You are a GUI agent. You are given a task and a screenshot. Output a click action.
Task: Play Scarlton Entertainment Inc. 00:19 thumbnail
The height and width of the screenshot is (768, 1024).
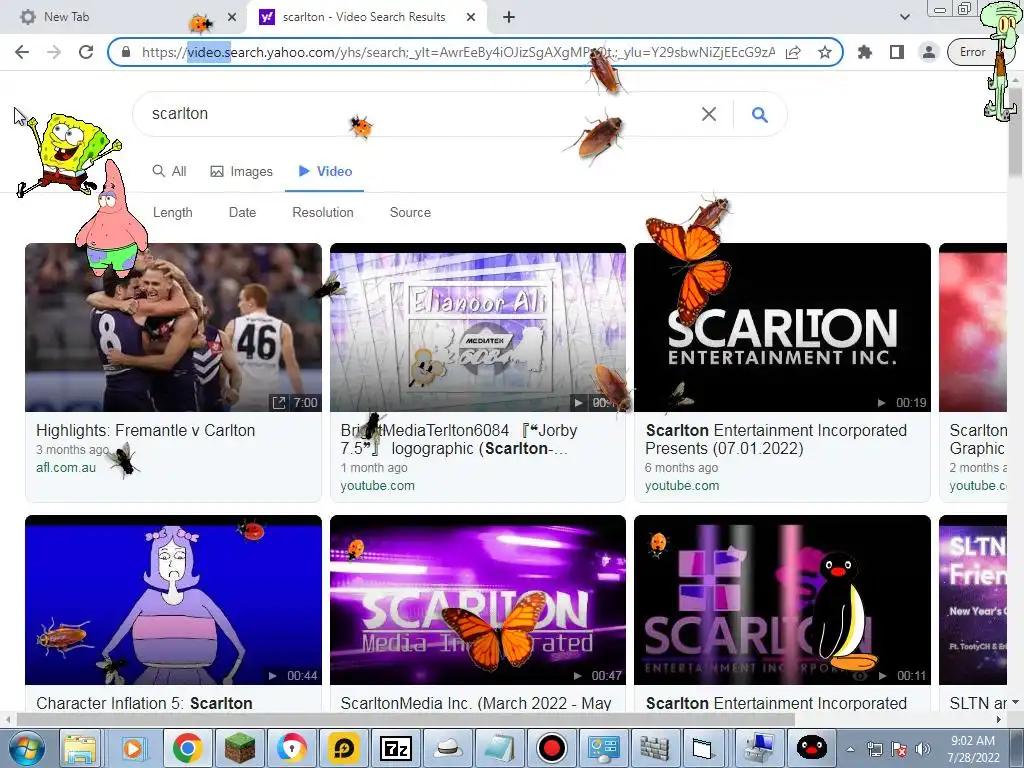(x=782, y=327)
